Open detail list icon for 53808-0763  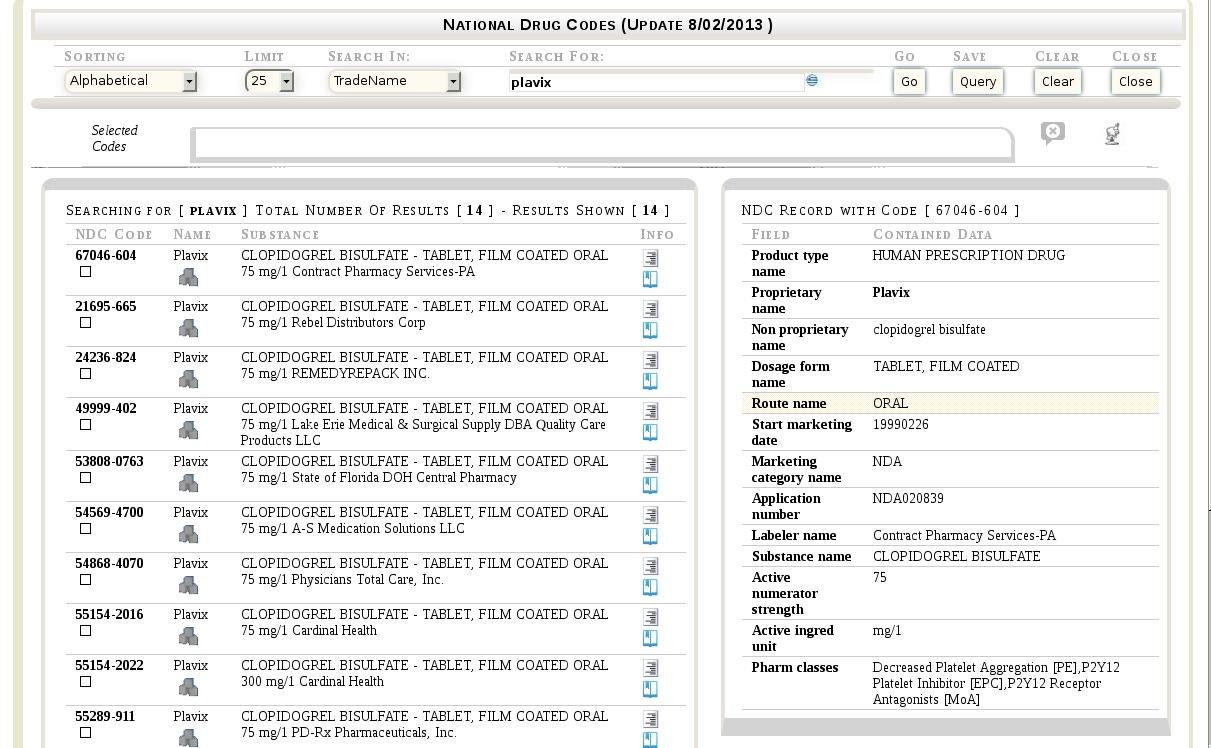coord(651,463)
